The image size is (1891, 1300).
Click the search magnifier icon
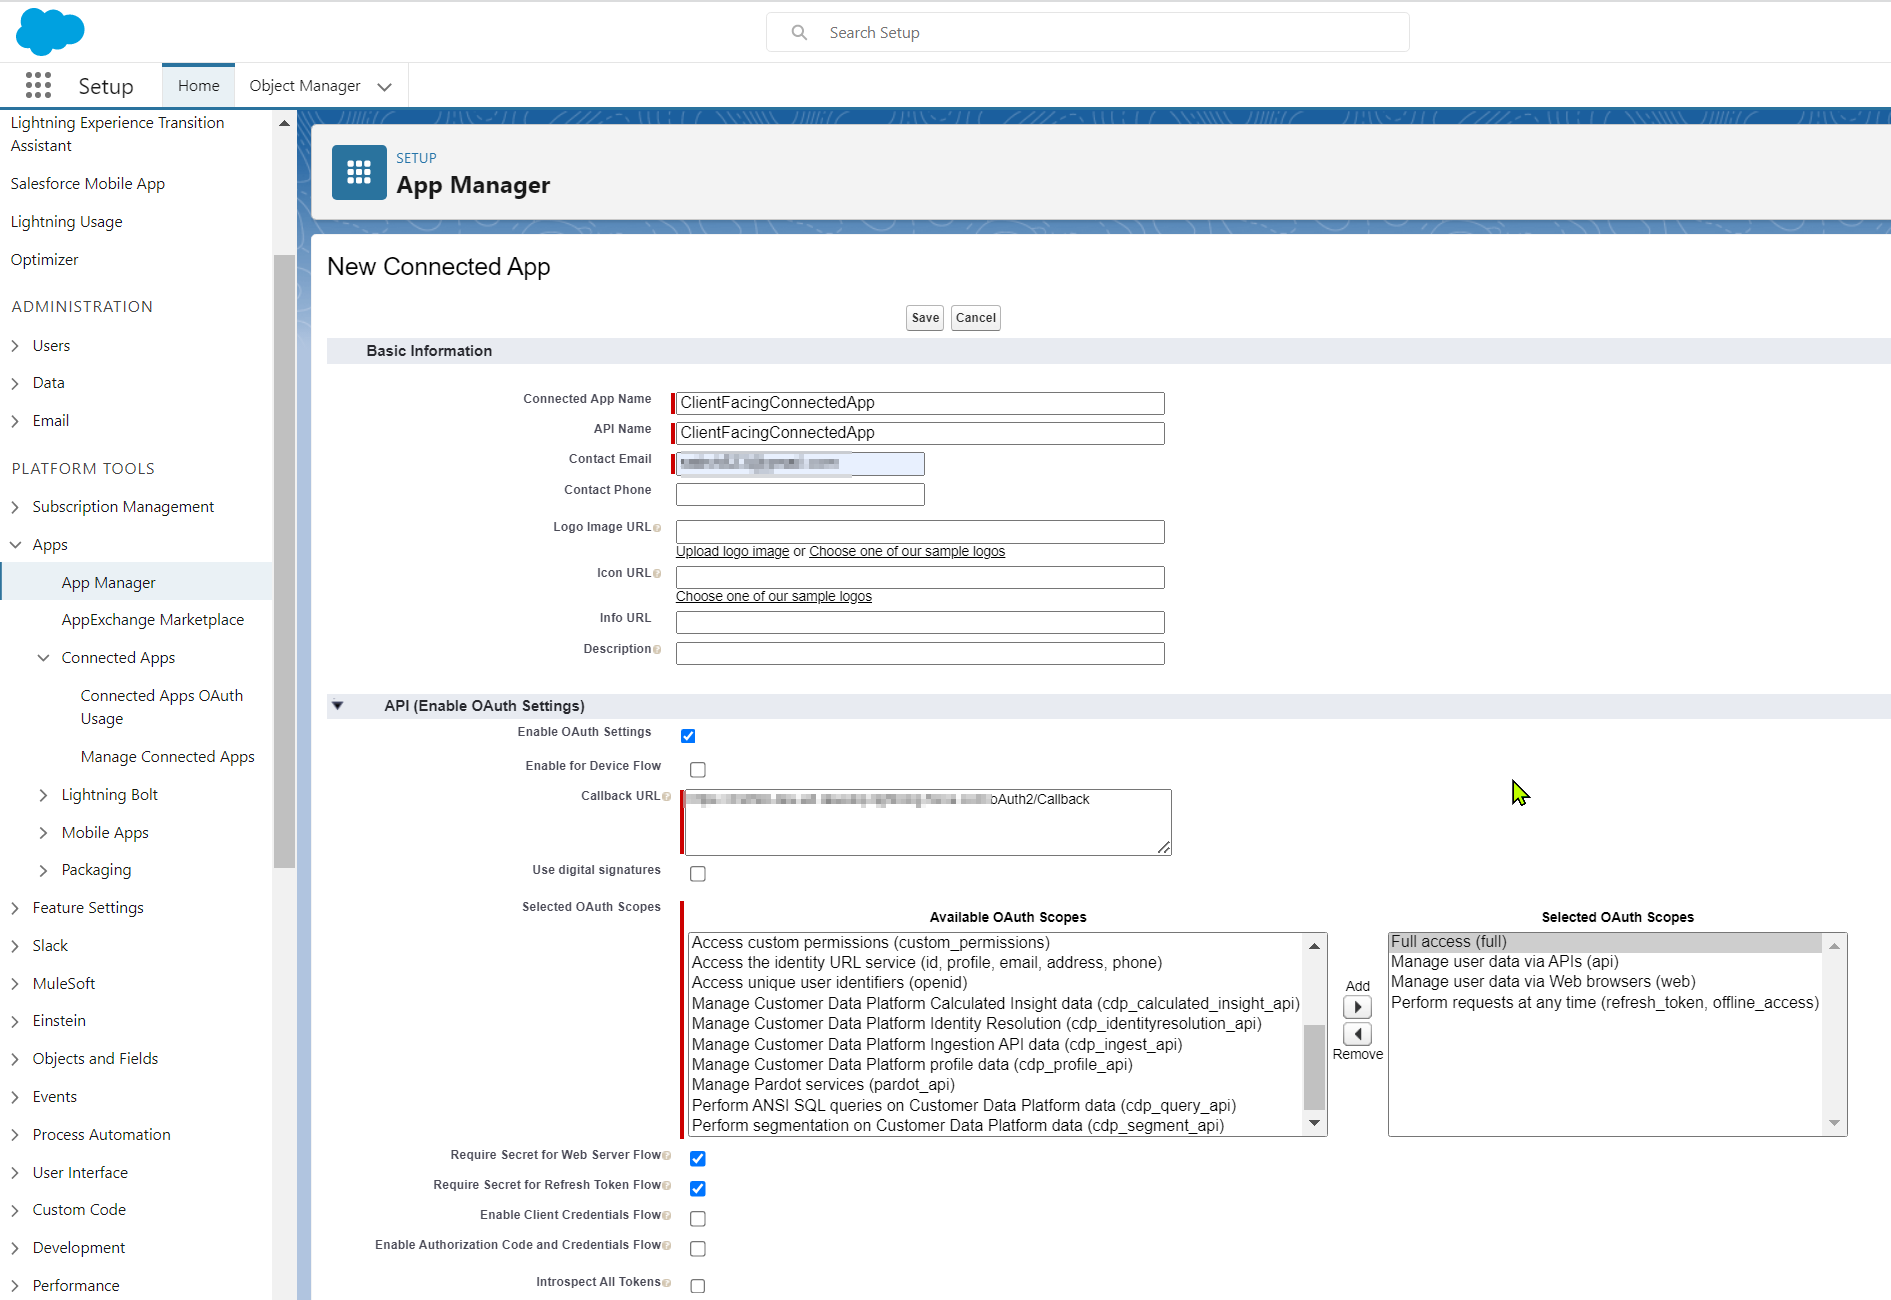point(799,33)
